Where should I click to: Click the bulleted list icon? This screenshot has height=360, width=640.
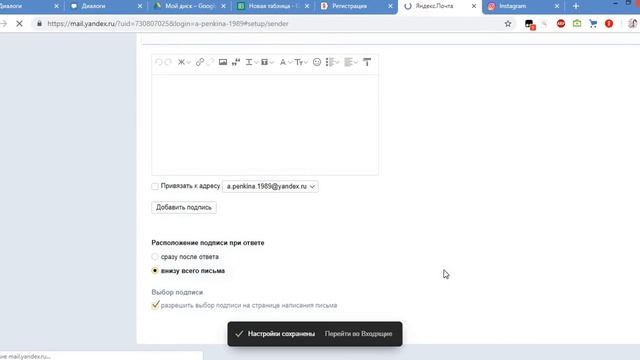[x=330, y=62]
